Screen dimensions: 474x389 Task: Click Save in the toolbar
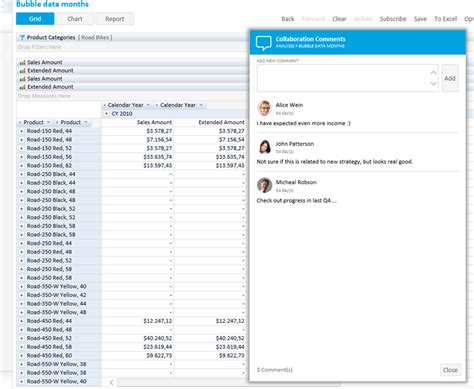point(420,19)
